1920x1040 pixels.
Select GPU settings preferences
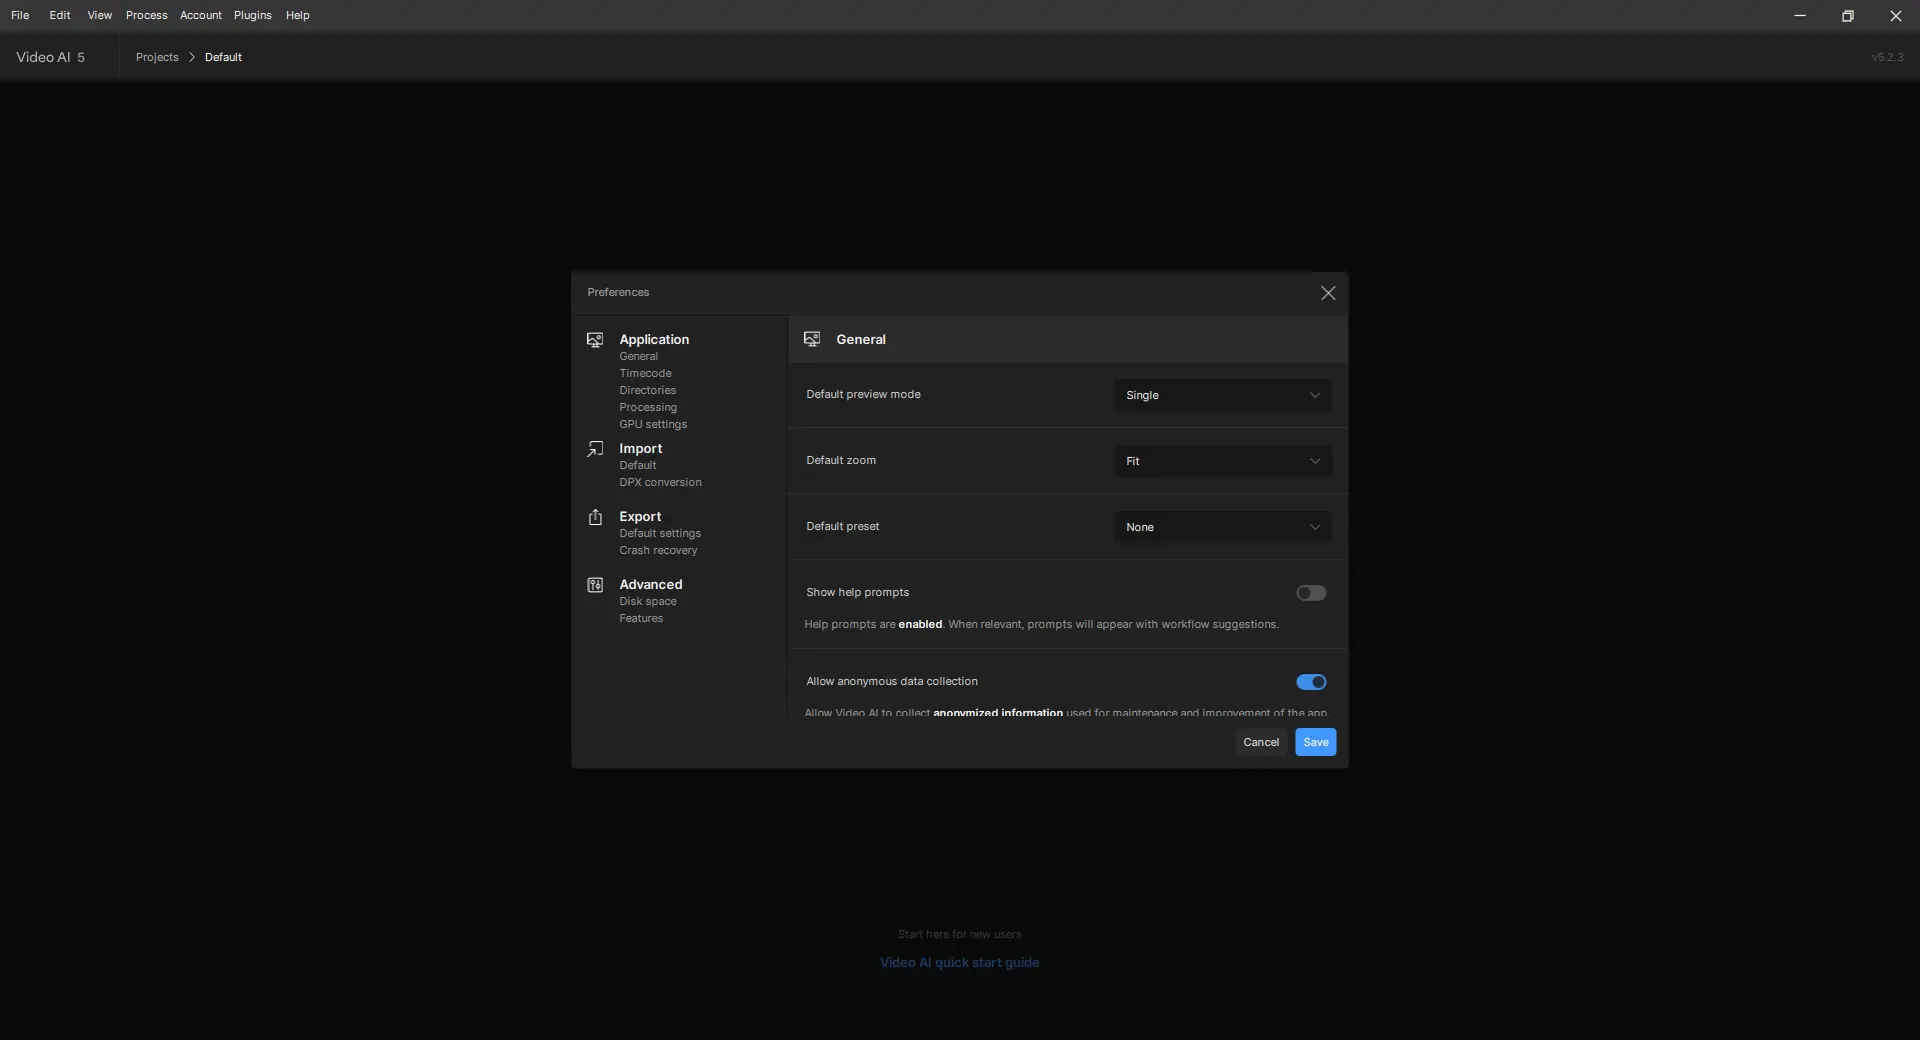point(653,425)
